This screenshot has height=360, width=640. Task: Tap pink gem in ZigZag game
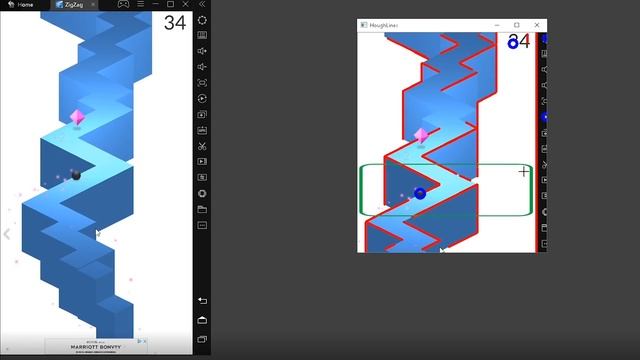coord(77,117)
